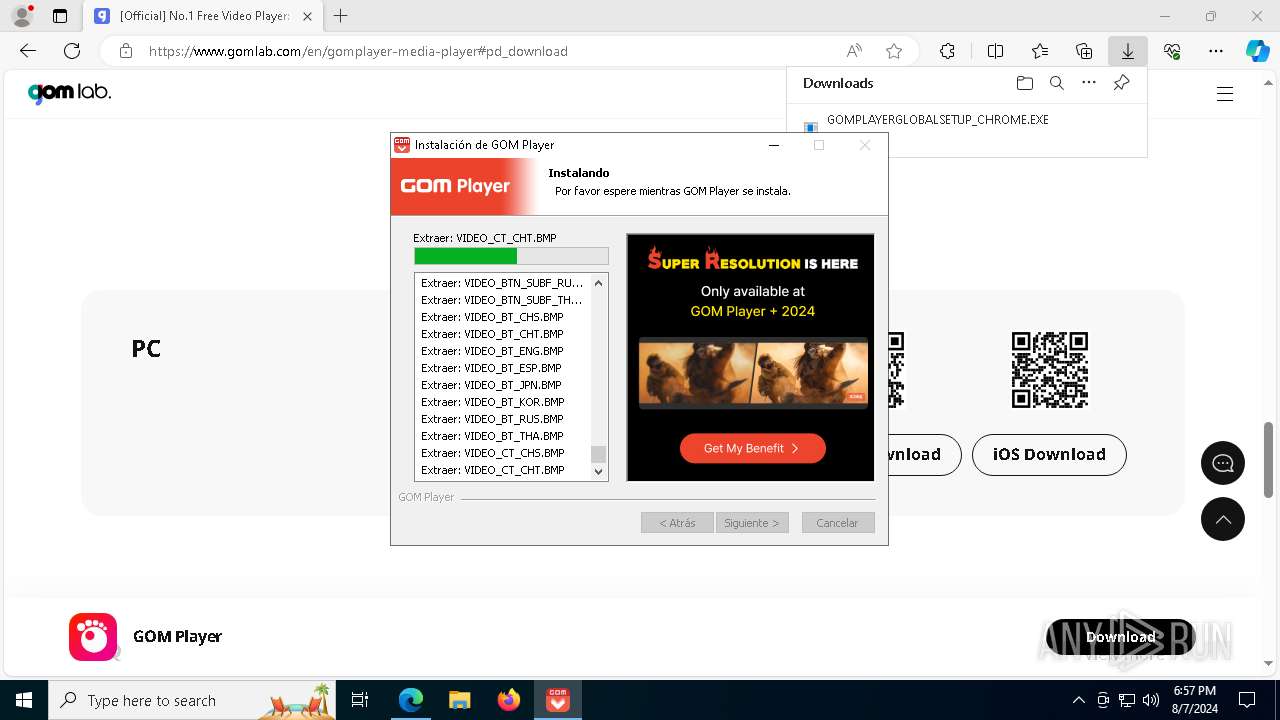Image resolution: width=1280 pixels, height=720 pixels.
Task: Open split screen icon
Action: click(995, 51)
